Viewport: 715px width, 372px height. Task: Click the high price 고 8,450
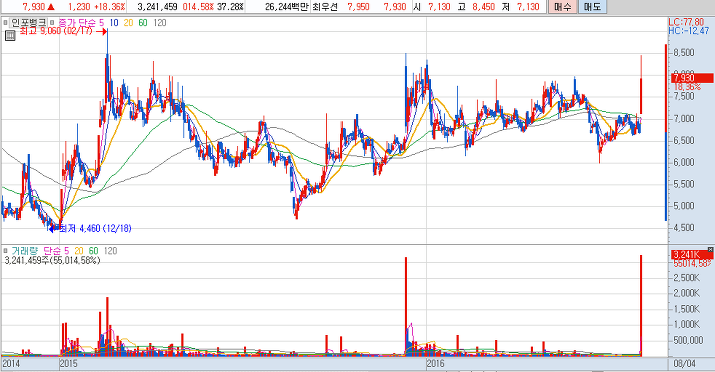[x=477, y=7]
